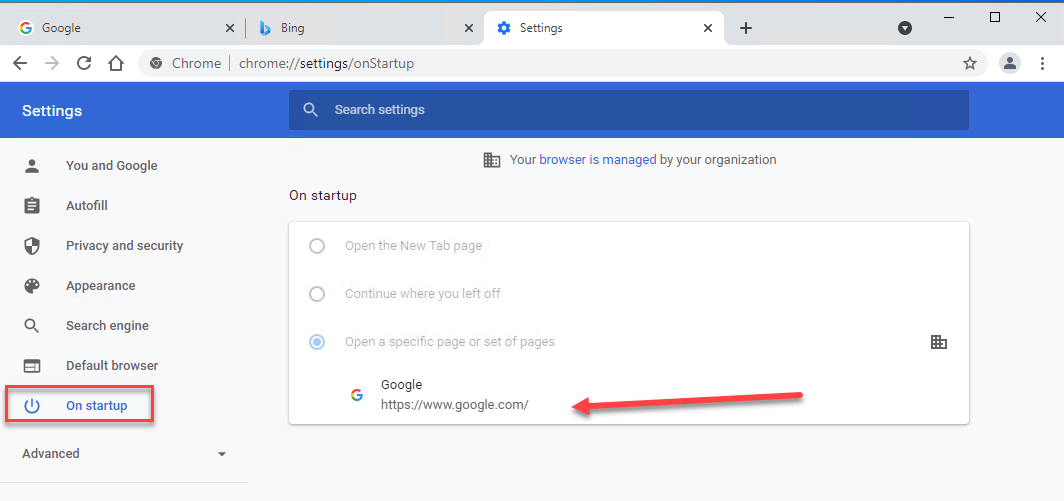Click the On startup section heading

[x=323, y=196]
